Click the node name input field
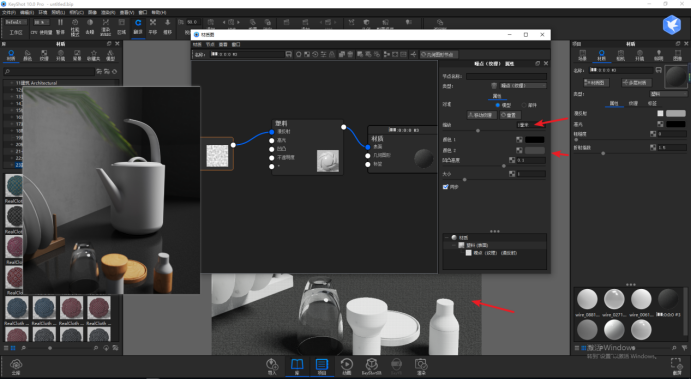 pyautogui.click(x=506, y=76)
